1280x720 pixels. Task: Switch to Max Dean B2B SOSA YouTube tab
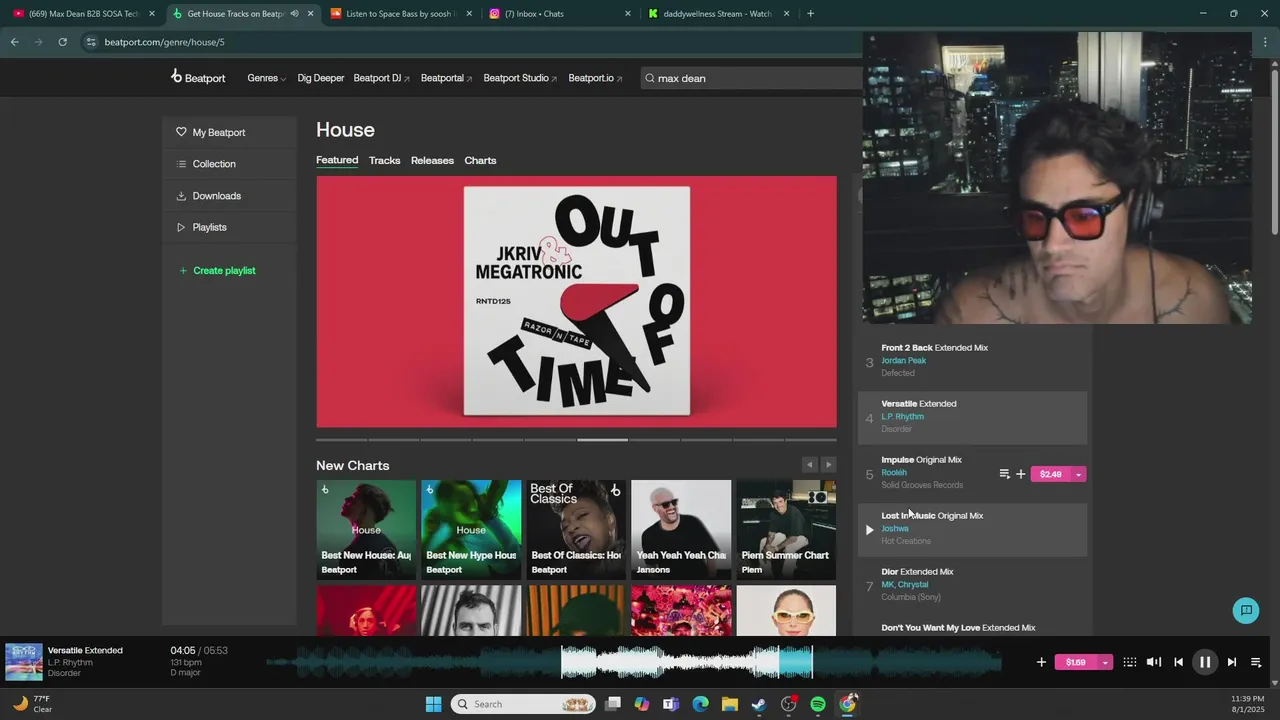coord(82,14)
